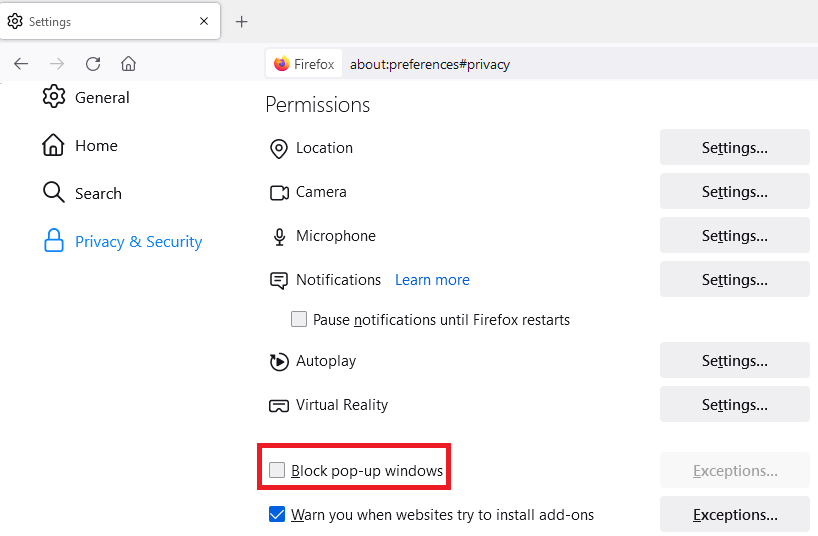
Task: Check Pause notifications until Firefox restarts
Action: [299, 320]
